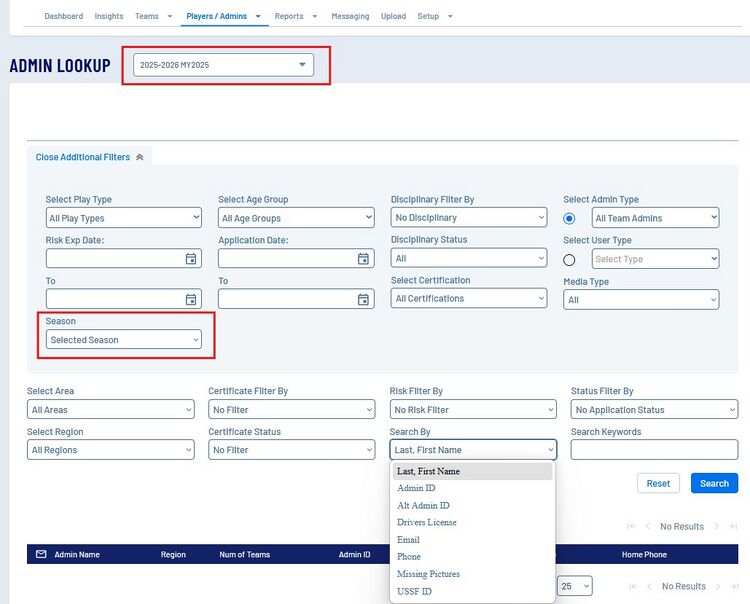
Task: Click calendar icon for Risk Exp 'To' date
Action: point(191,299)
